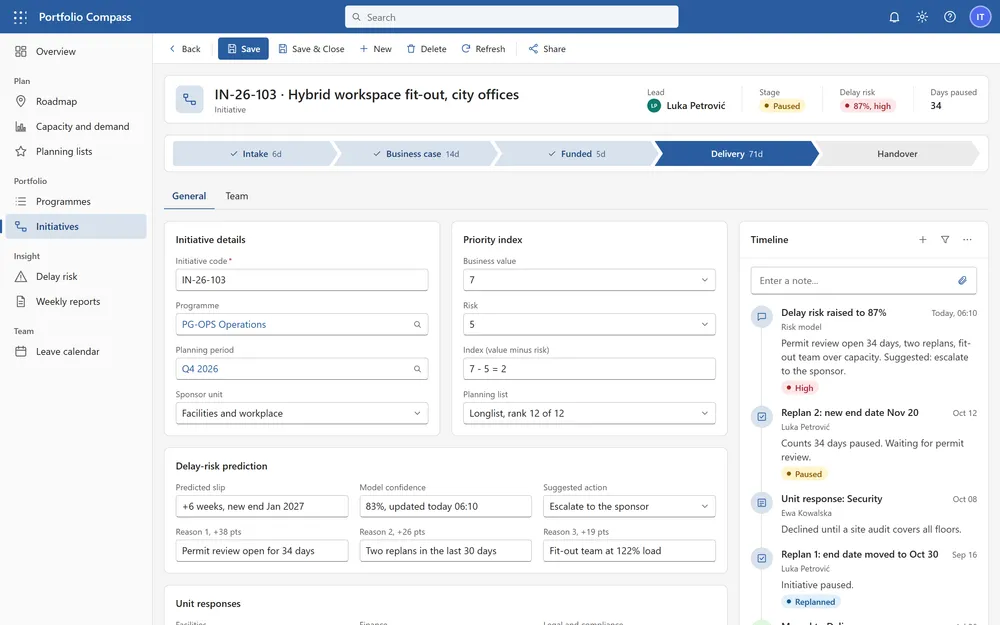Filter the Timeline entries
The width and height of the screenshot is (1000, 625).
(x=945, y=240)
